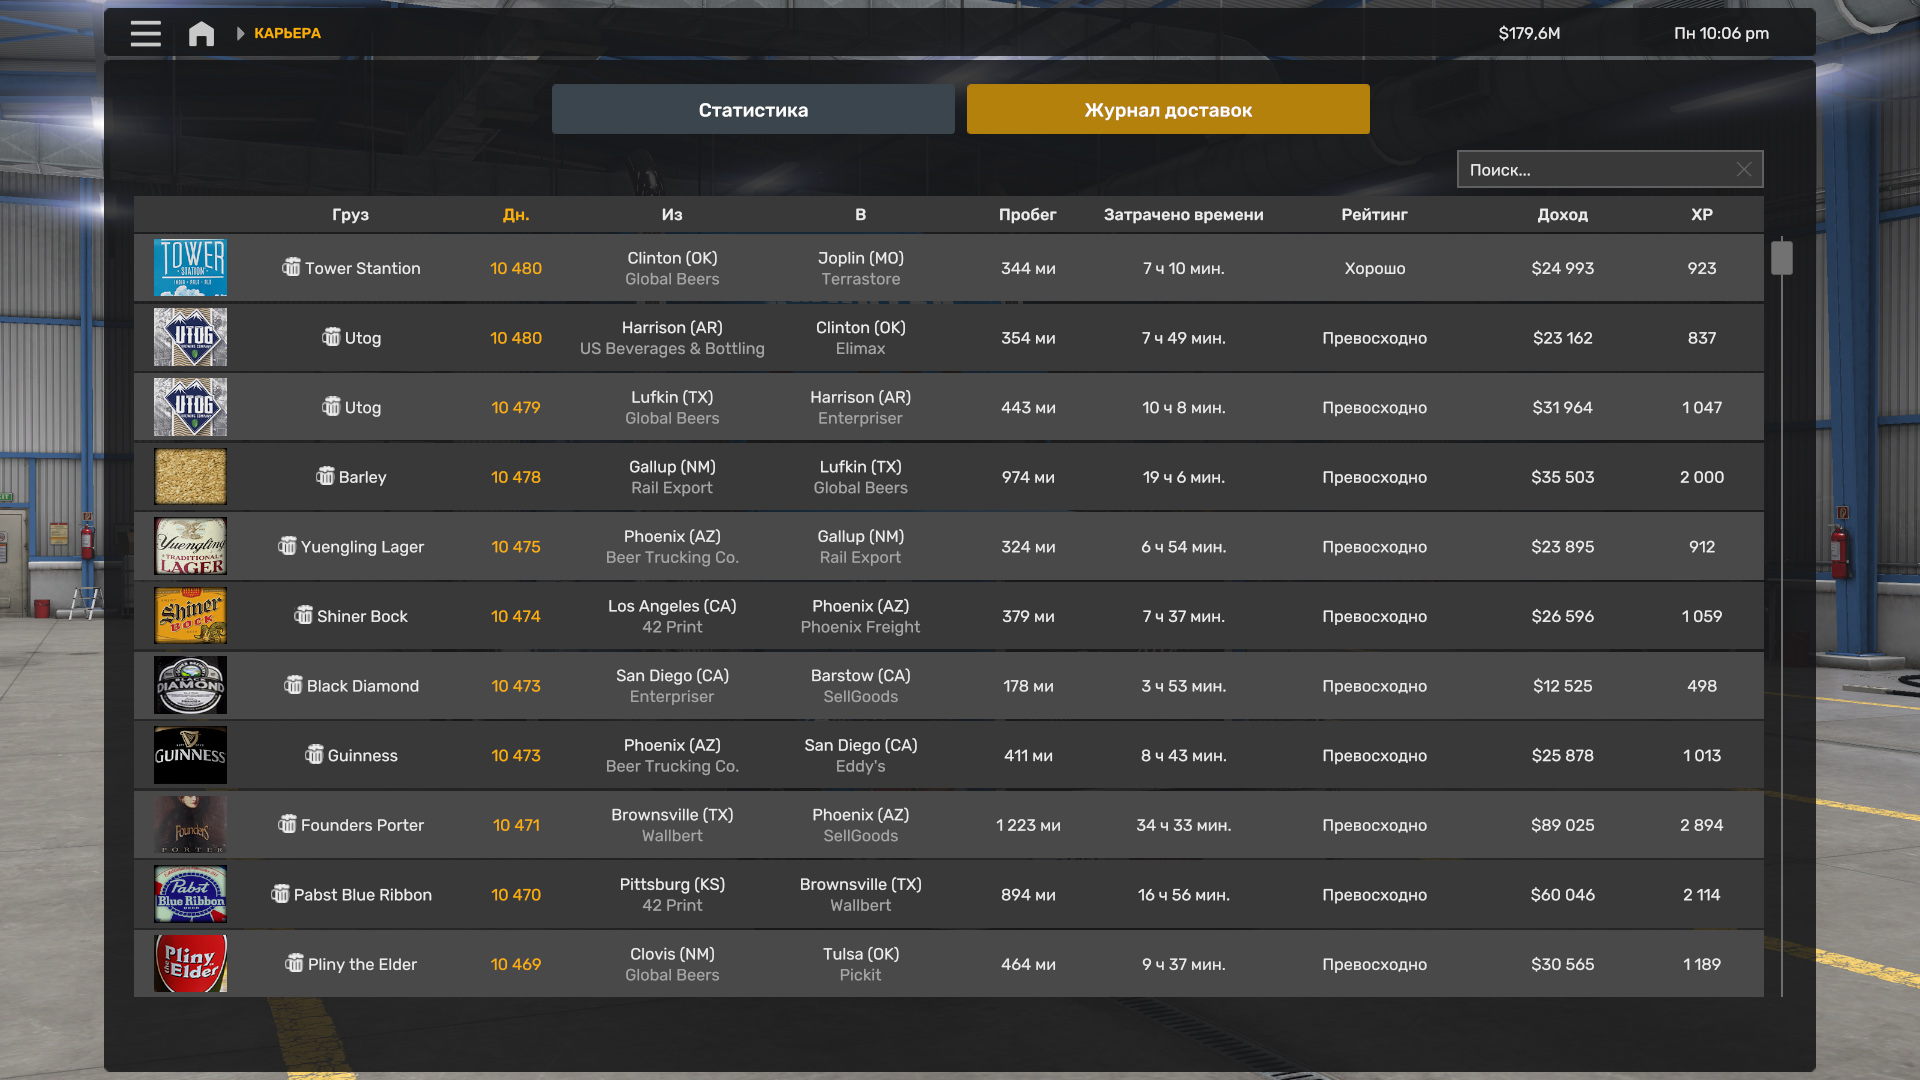Viewport: 1920px width, 1080px height.
Task: Click the Tower Station cargo thumbnail
Action: [190, 268]
